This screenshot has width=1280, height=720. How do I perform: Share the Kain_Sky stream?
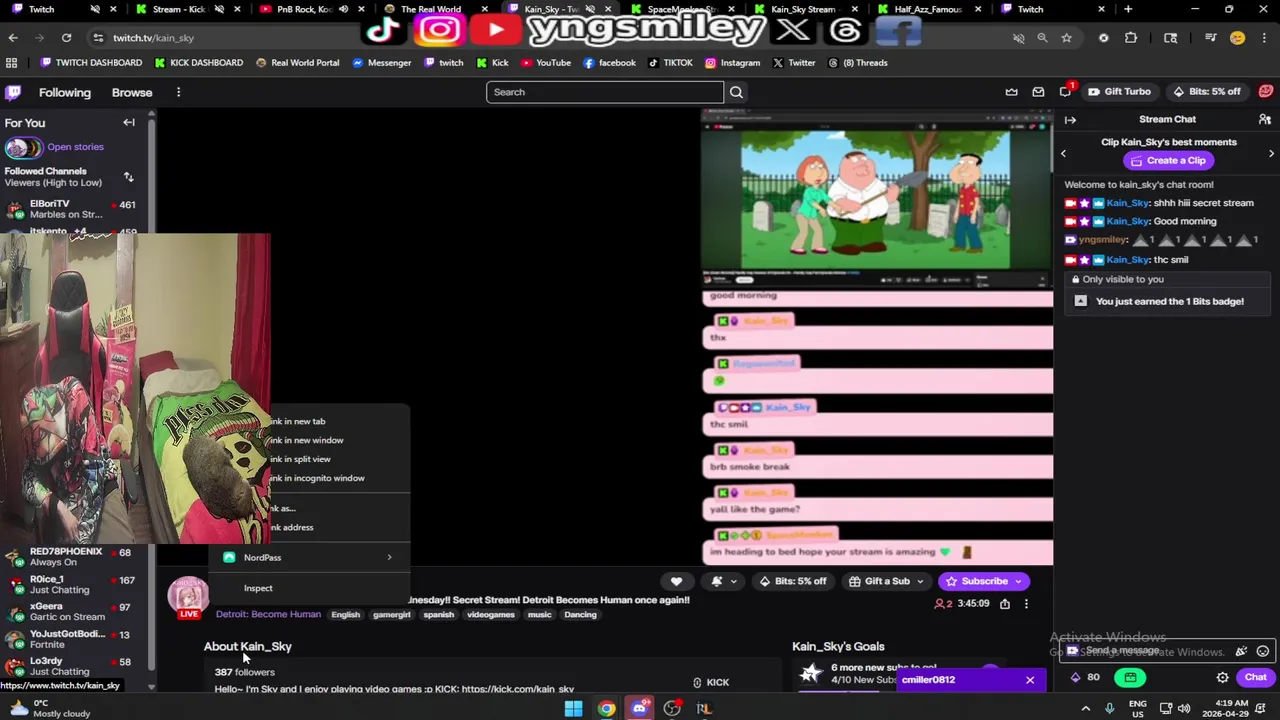(x=1005, y=604)
